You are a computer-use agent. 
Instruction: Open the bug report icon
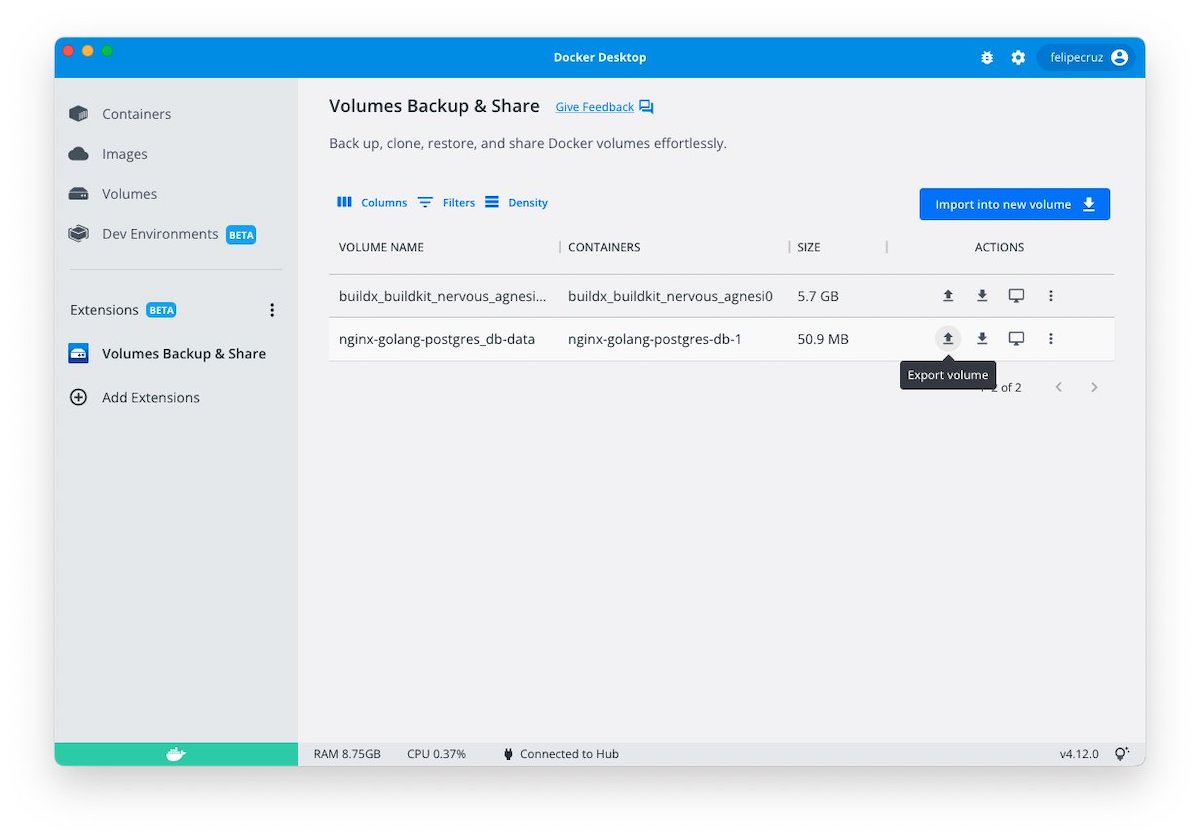[987, 57]
